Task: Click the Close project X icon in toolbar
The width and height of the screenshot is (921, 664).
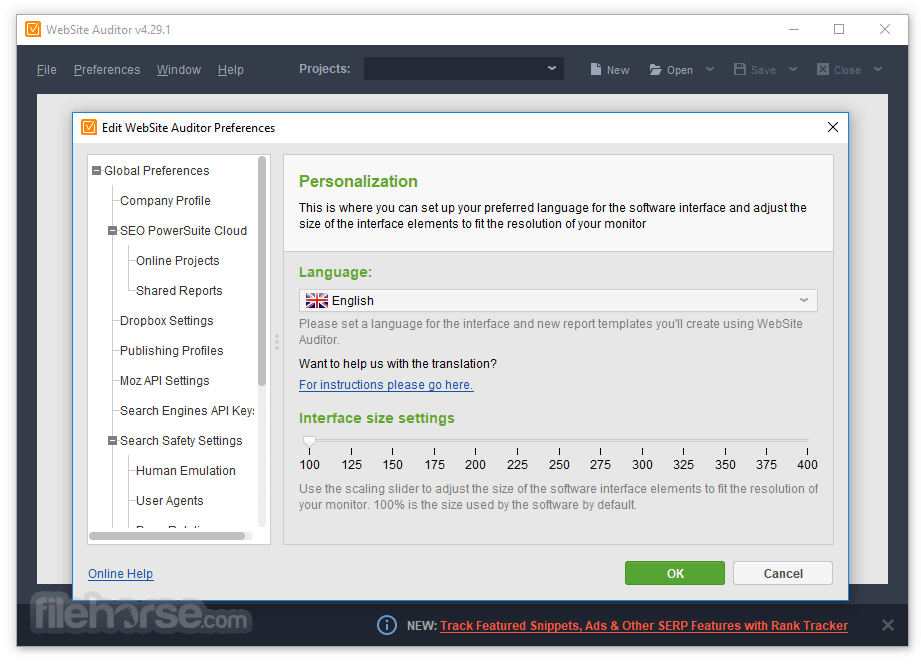Action: pyautogui.click(x=823, y=69)
